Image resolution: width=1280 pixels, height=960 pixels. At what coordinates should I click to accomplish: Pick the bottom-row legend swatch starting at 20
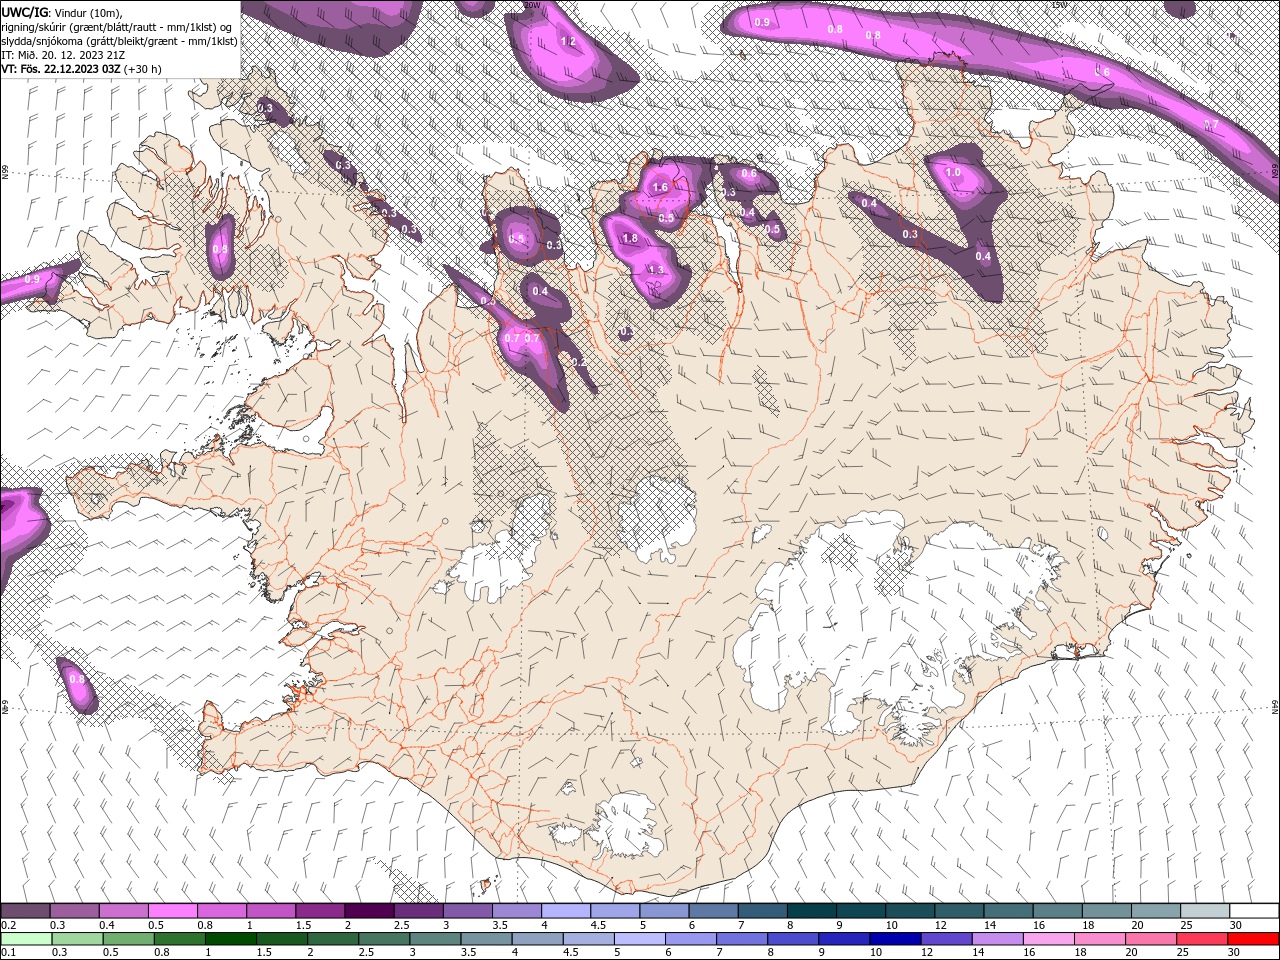pos(1151,939)
